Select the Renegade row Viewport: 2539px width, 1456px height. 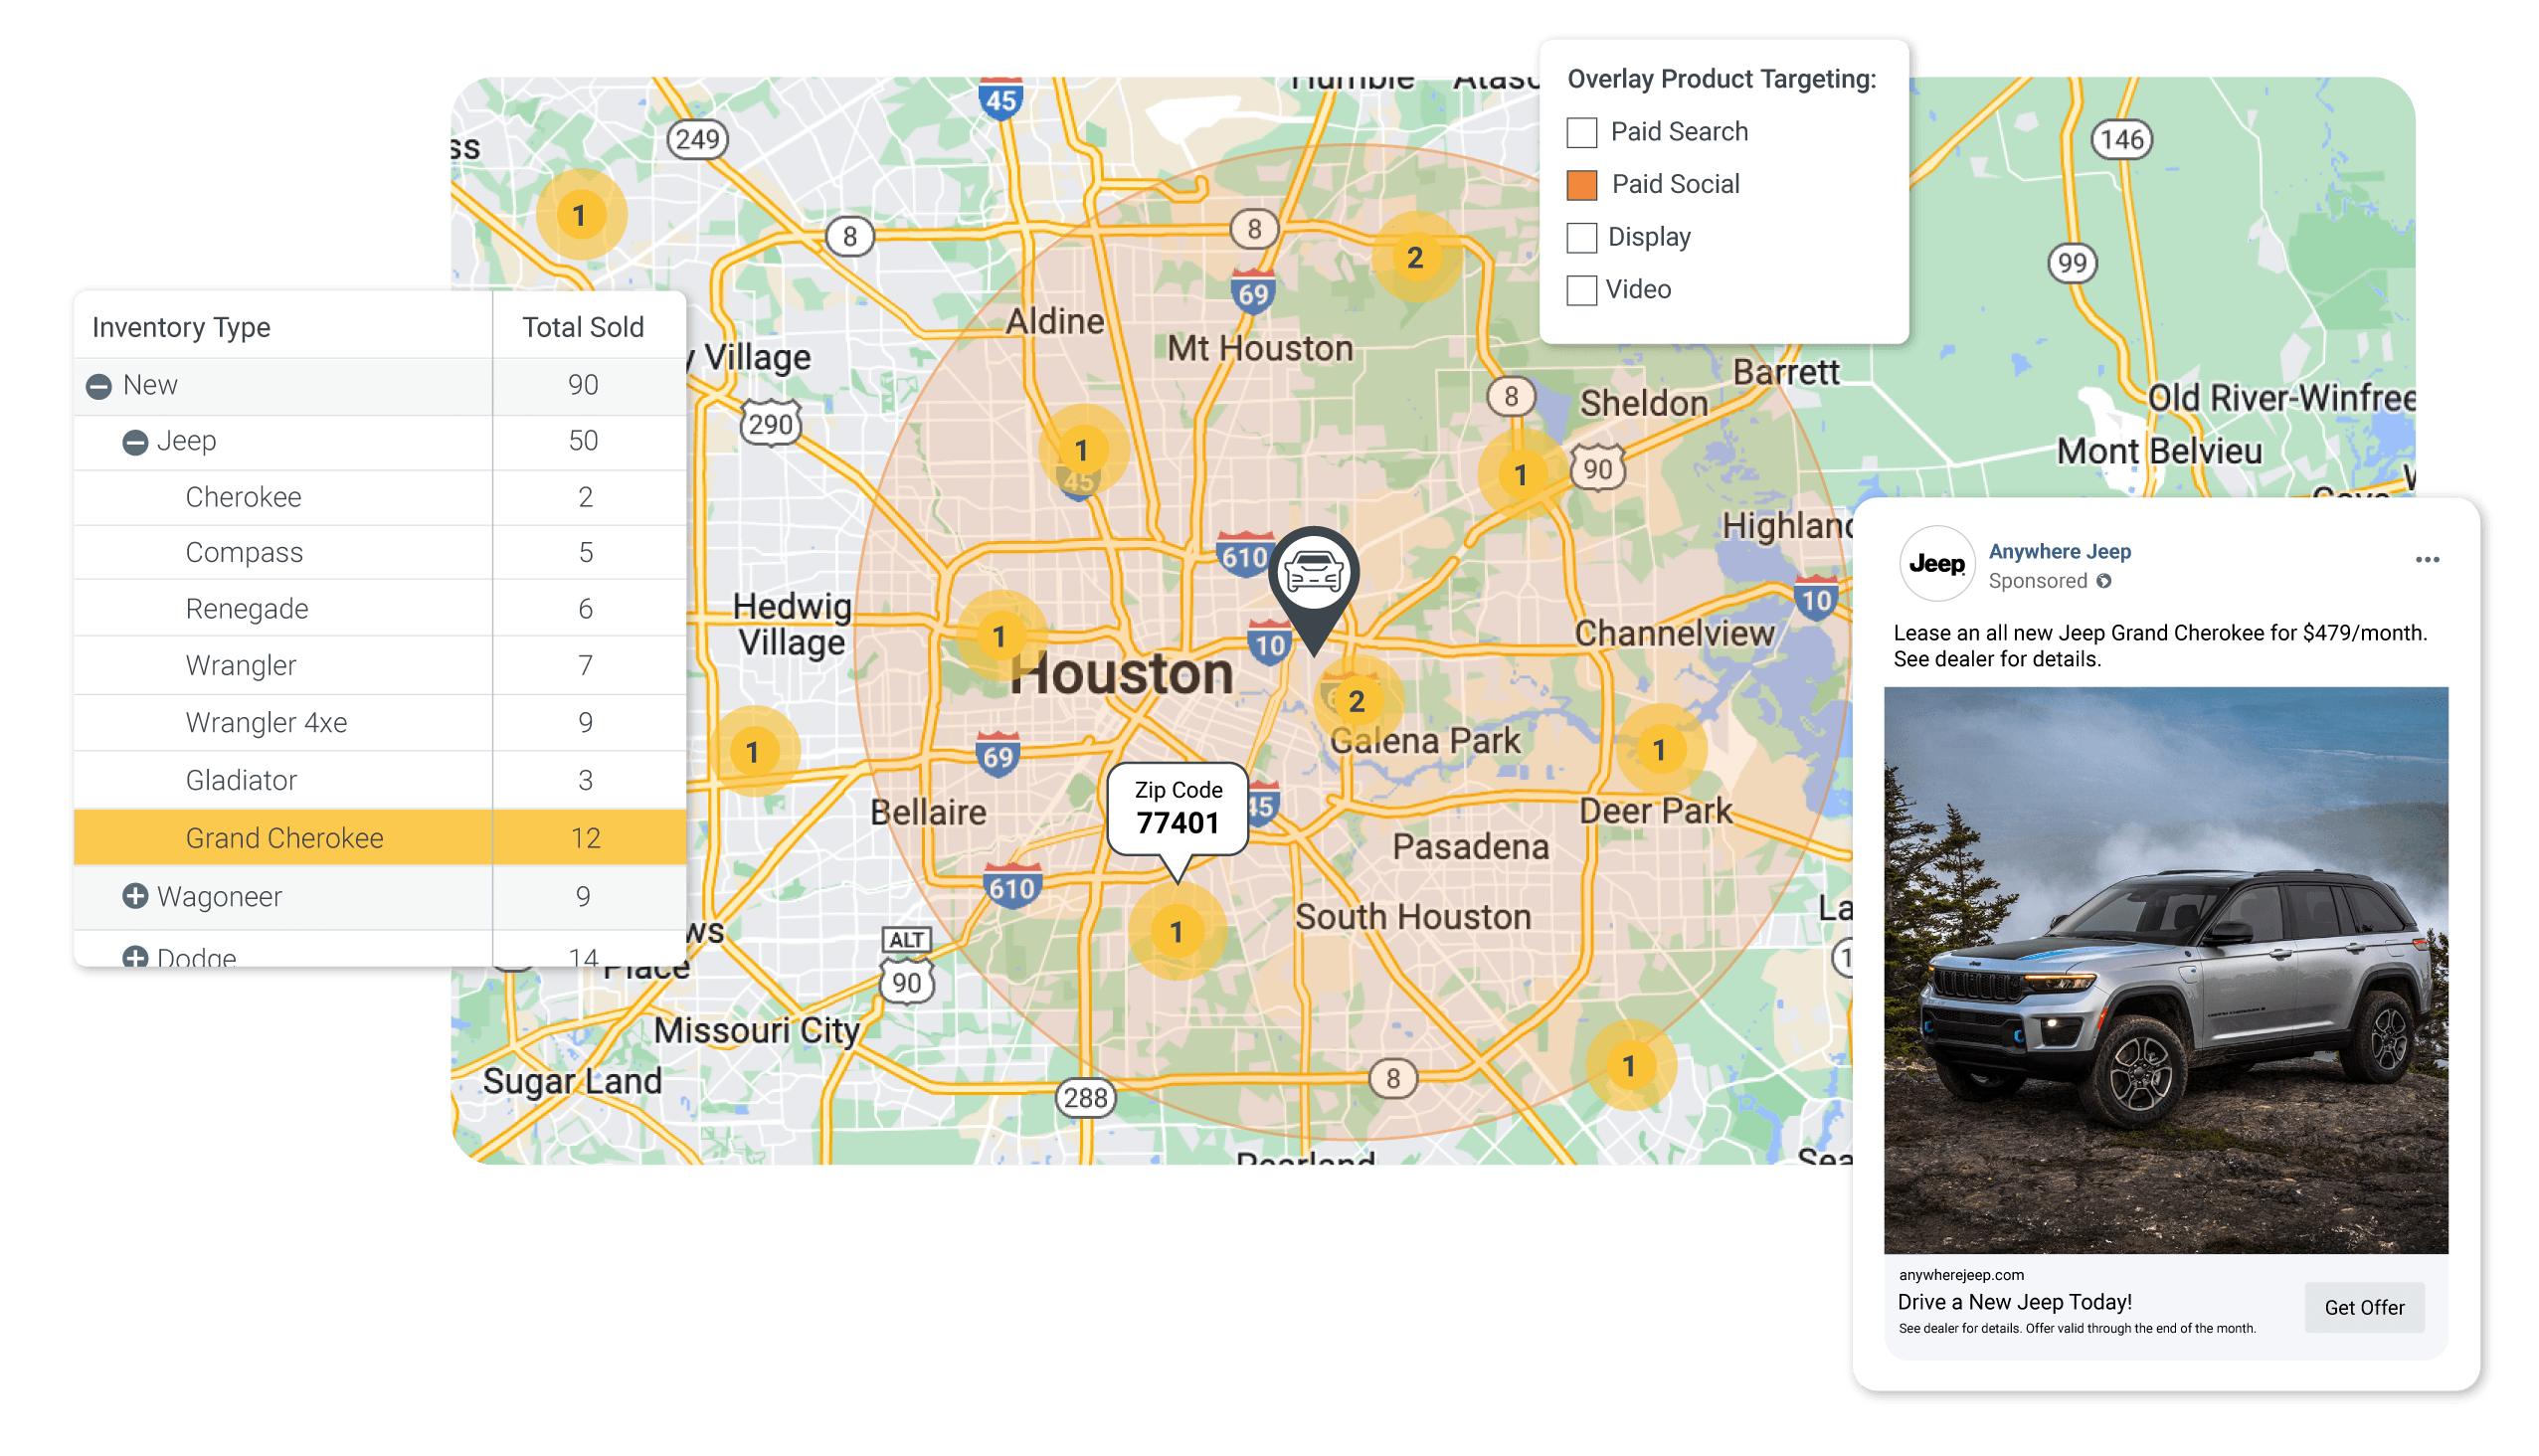(380, 609)
